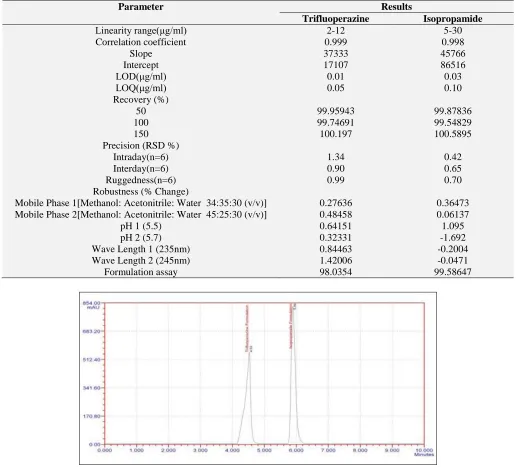This screenshot has width=516, height=467.
Task: Select the assay value "98.0354"
Action: 336,272
